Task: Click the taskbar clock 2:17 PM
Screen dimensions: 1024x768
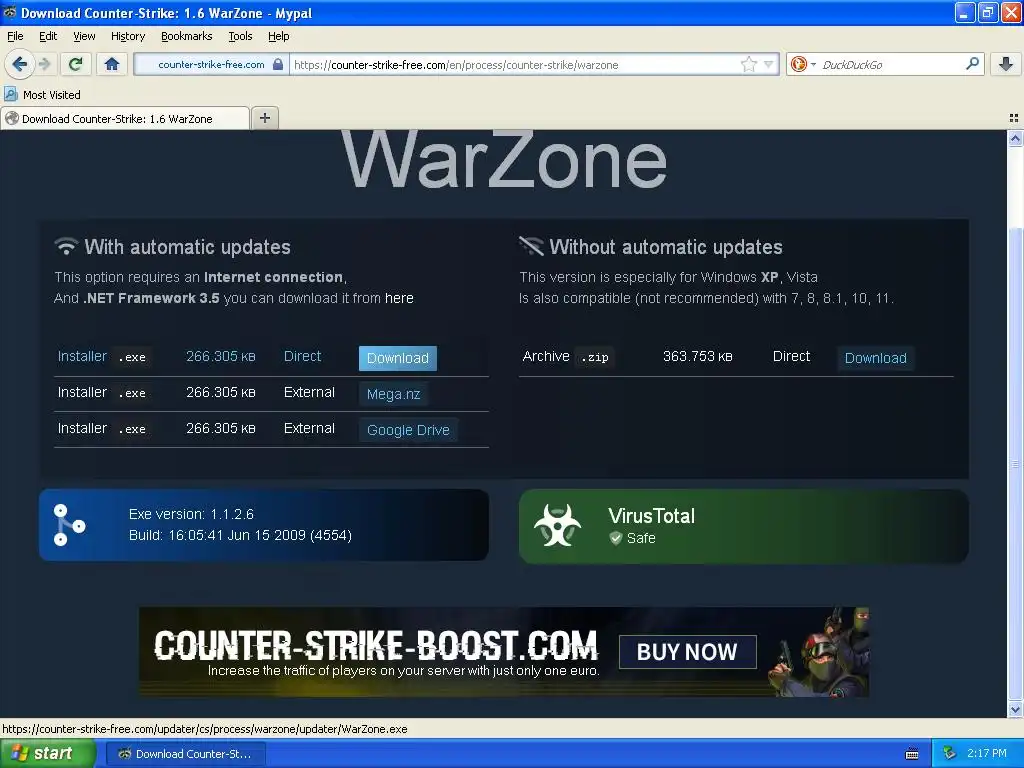Action: 987,754
